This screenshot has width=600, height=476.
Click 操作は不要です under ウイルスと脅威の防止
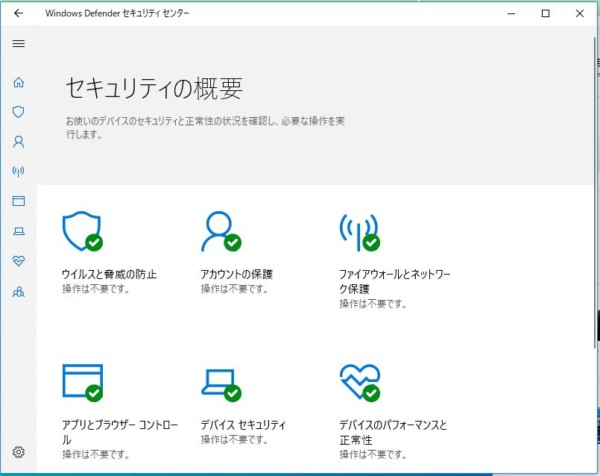coord(96,289)
